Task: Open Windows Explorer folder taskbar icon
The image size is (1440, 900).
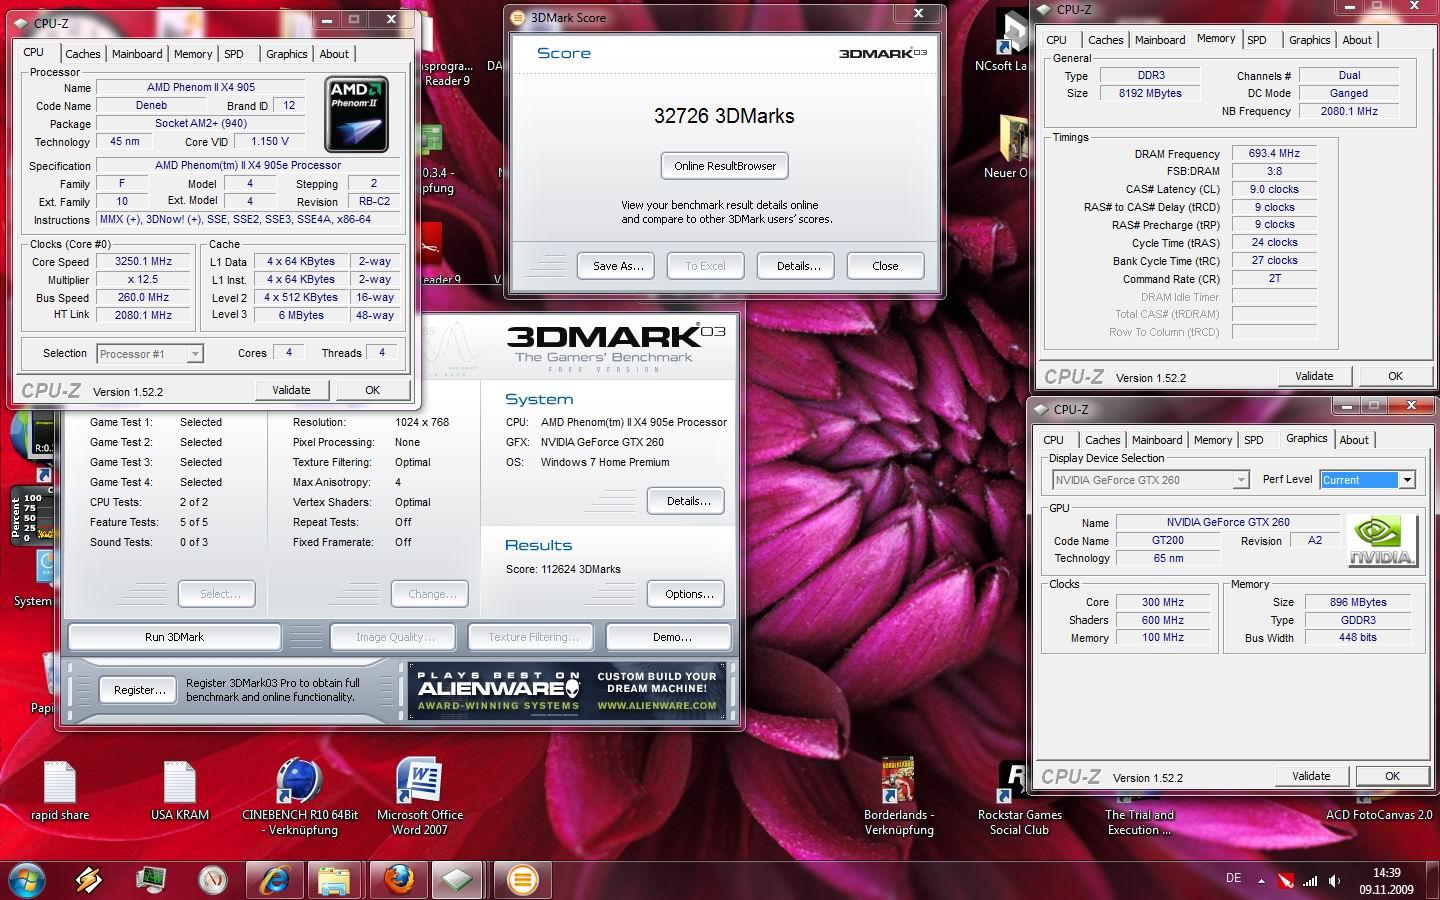Action: (x=334, y=879)
